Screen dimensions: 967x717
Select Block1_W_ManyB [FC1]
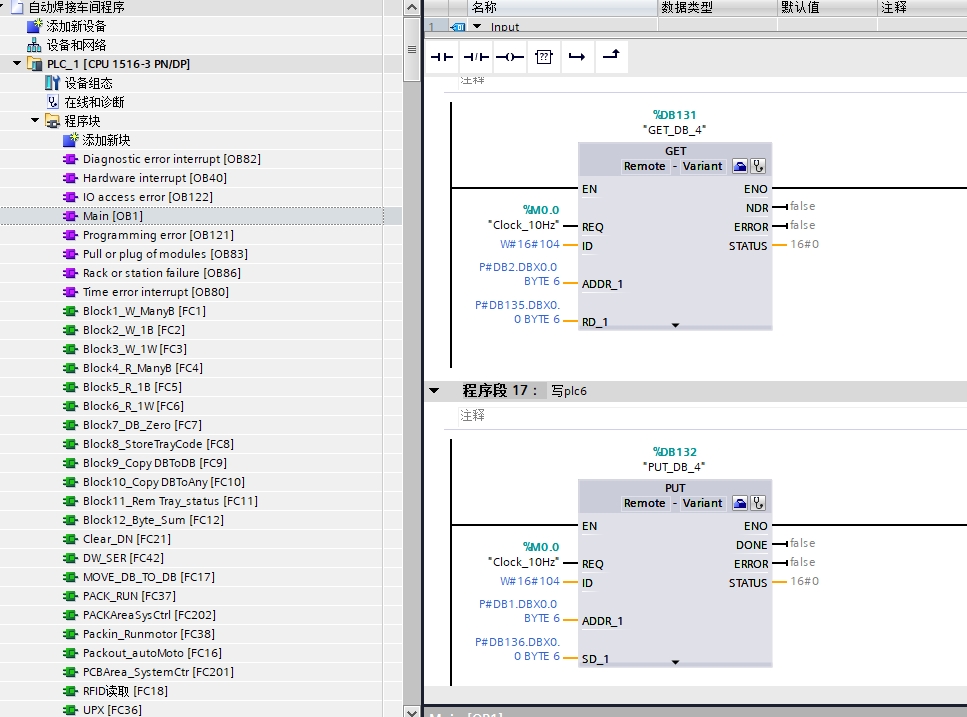(144, 311)
